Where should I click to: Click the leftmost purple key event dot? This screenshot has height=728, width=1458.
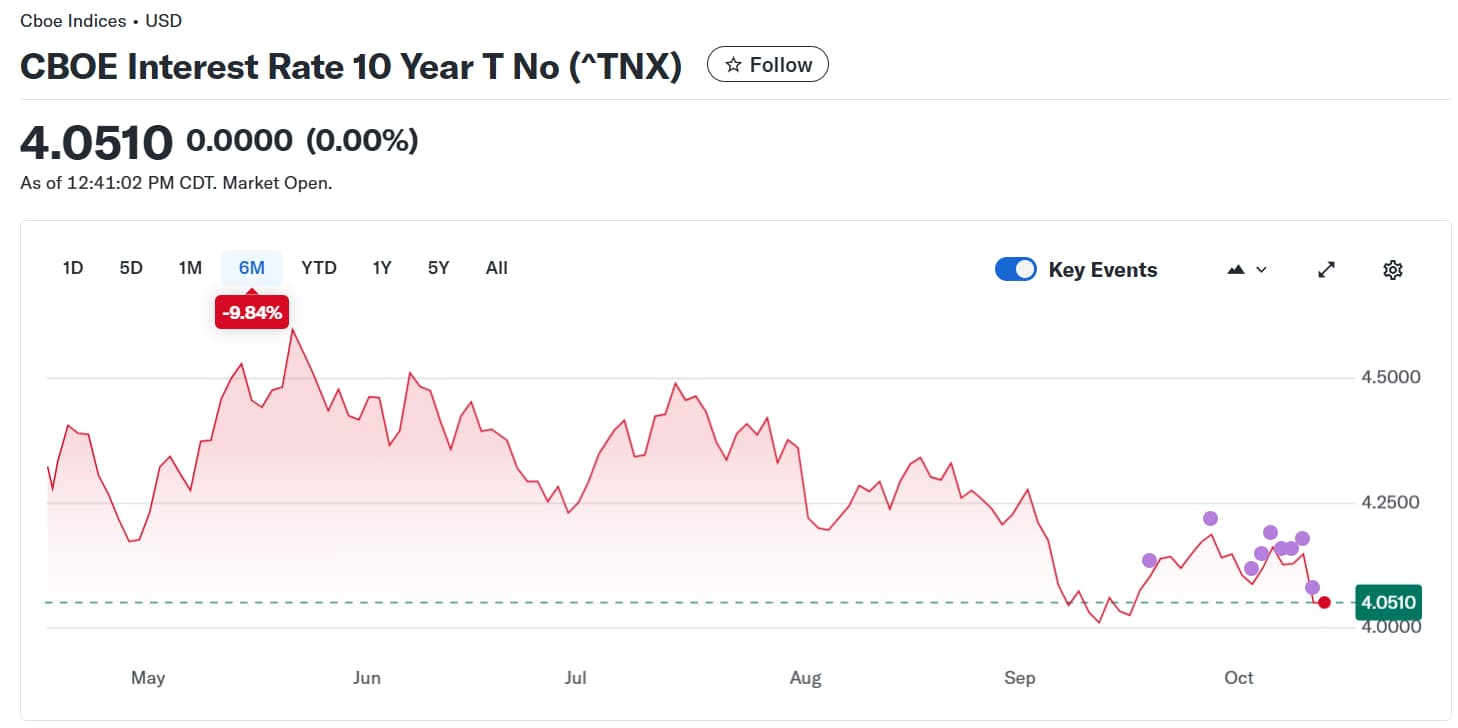(1149, 560)
